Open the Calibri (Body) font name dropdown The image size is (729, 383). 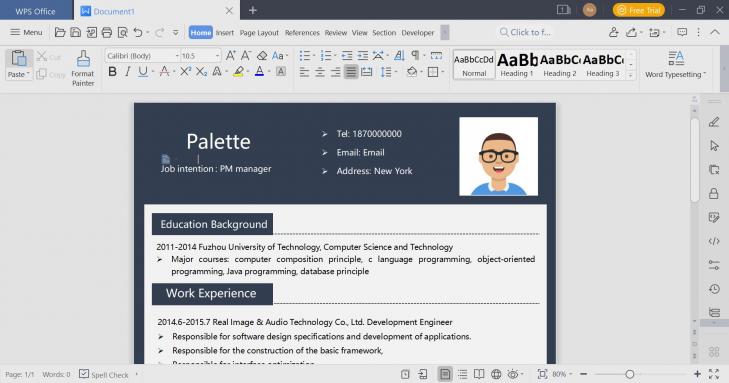(177, 56)
